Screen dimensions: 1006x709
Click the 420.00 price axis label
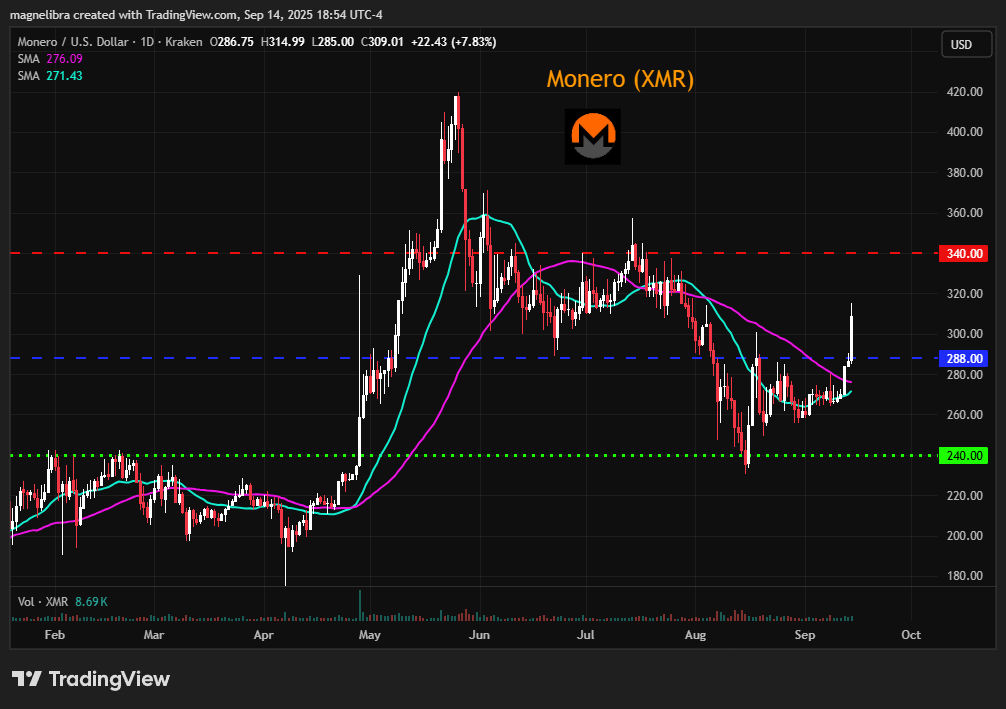coord(965,92)
